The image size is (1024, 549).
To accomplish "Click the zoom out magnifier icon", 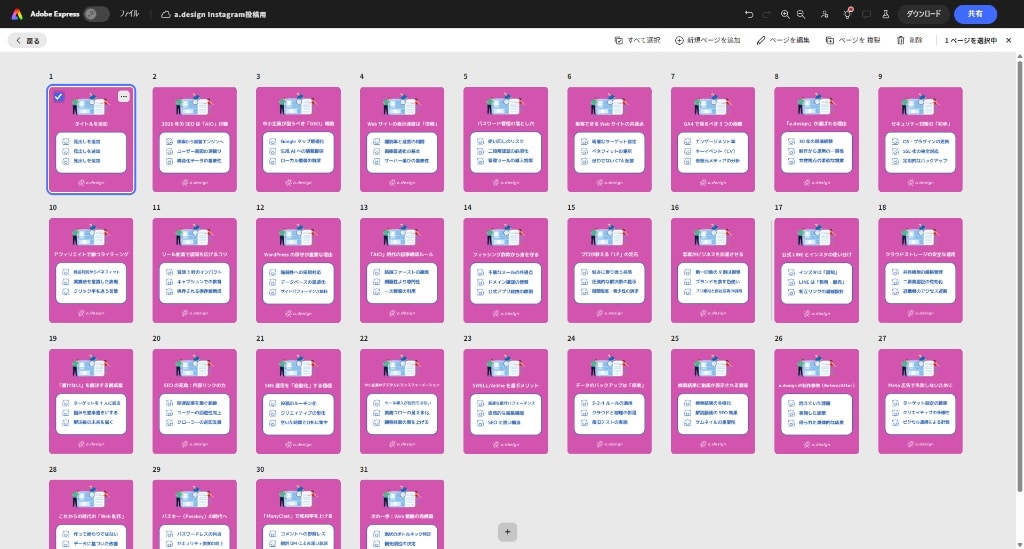I will click(801, 14).
